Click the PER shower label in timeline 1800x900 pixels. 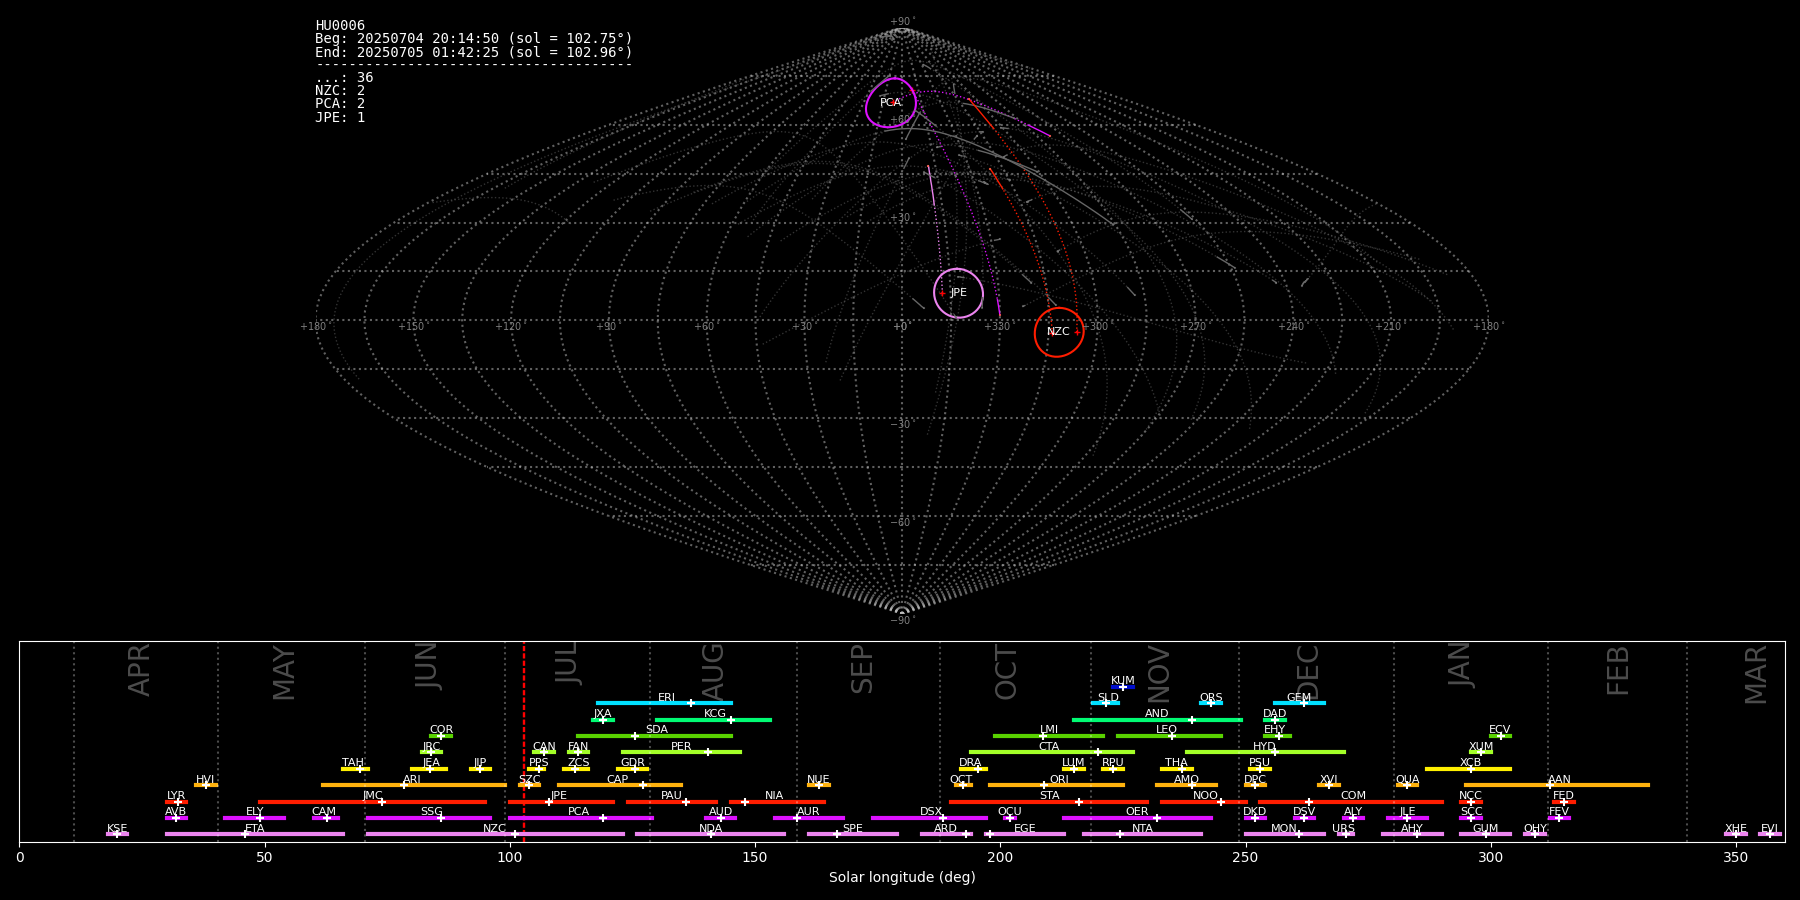pos(681,747)
